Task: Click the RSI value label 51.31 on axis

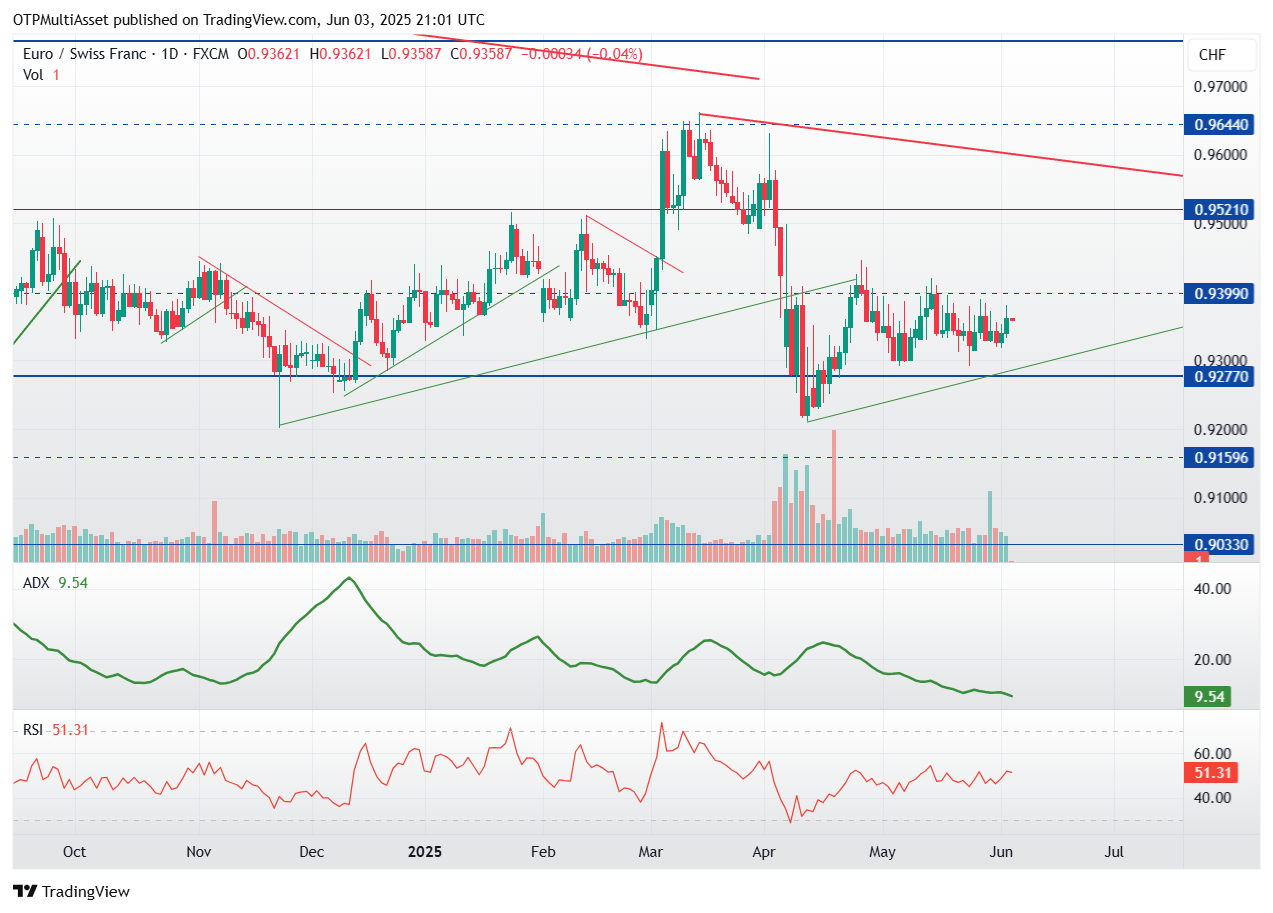Action: pyautogui.click(x=1212, y=772)
